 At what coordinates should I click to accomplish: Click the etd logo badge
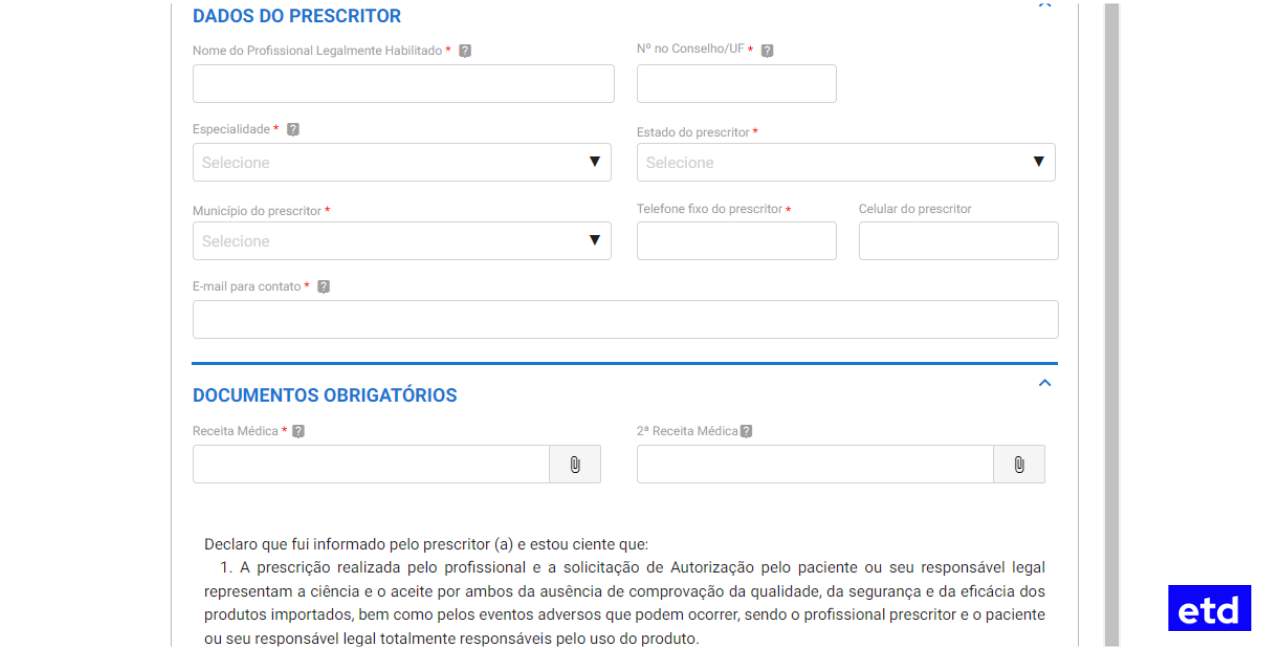click(x=1209, y=608)
